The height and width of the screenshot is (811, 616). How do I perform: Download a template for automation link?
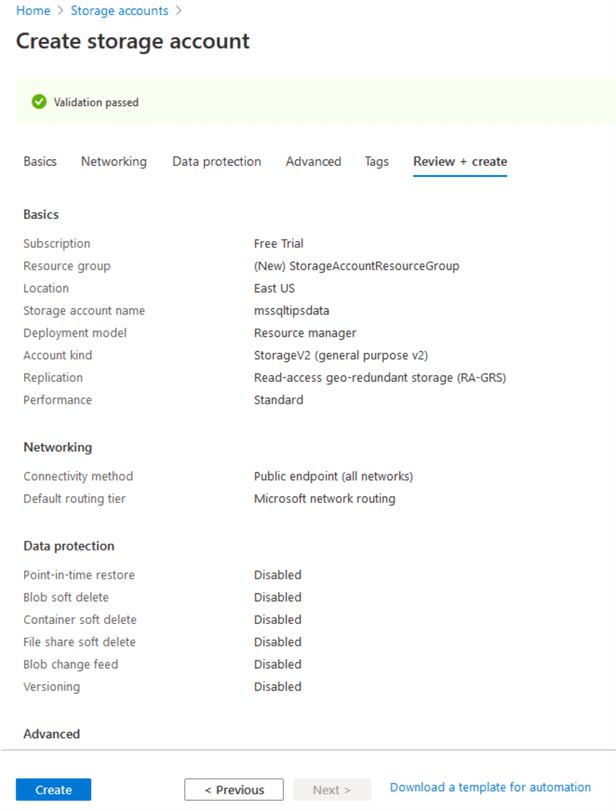(490, 788)
